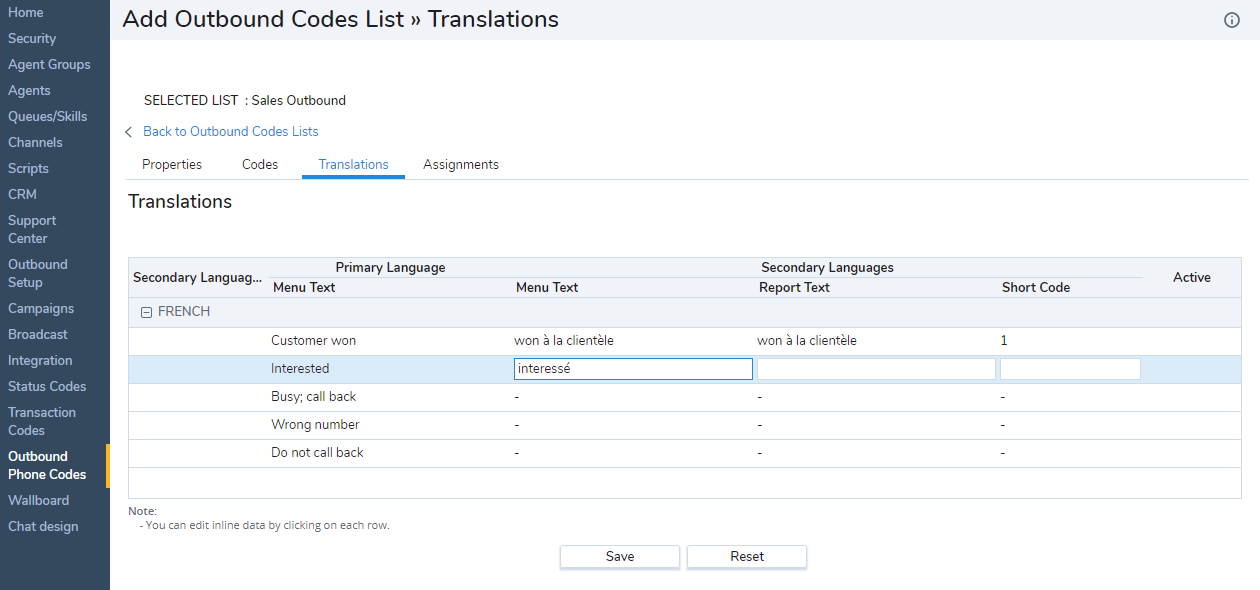The height and width of the screenshot is (590, 1260).
Task: Click the Report Text input for Interested
Action: [876, 369]
